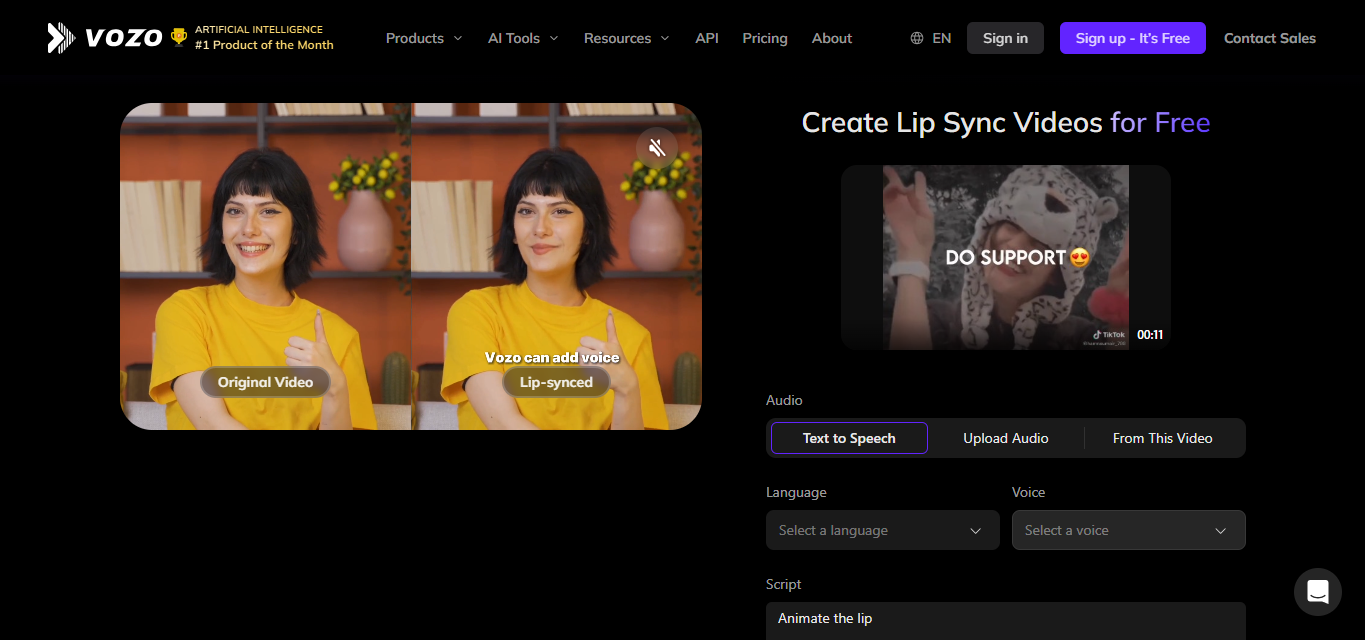Expand the Resources menu
1365x640 pixels.
626,37
